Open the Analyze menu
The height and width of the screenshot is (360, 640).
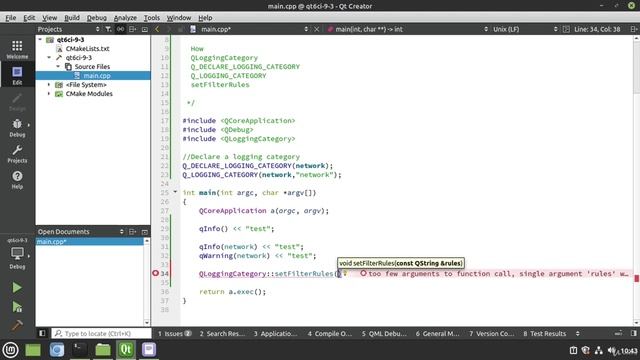[x=125, y=18]
